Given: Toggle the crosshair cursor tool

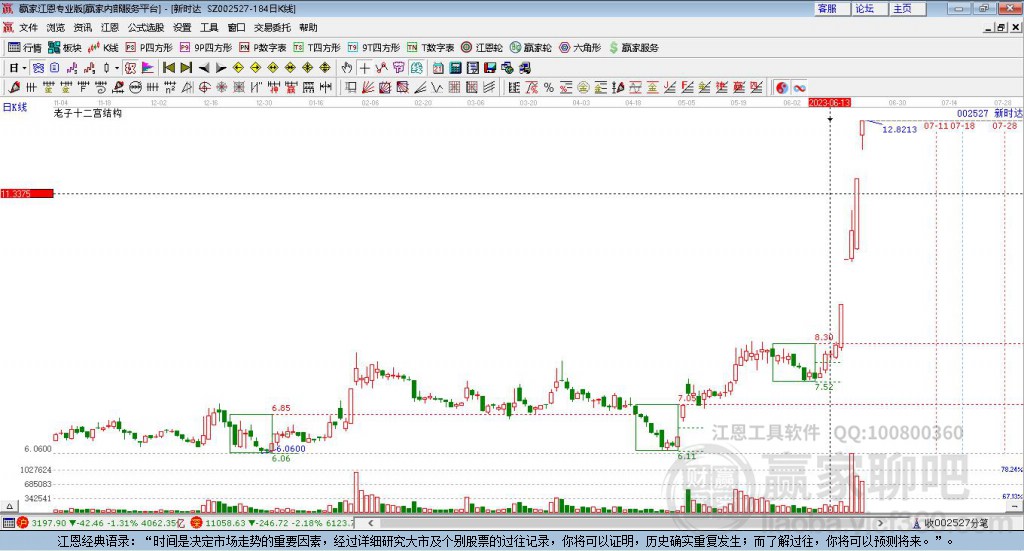Looking at the screenshot, I should [x=365, y=68].
